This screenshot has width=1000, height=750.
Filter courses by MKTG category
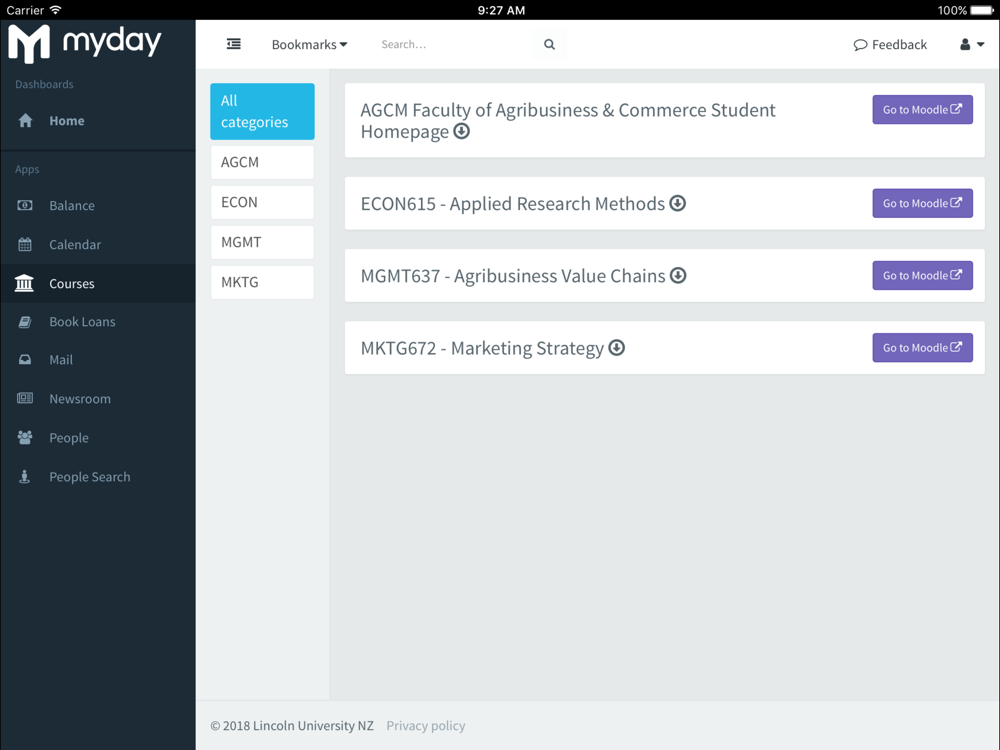click(x=262, y=282)
